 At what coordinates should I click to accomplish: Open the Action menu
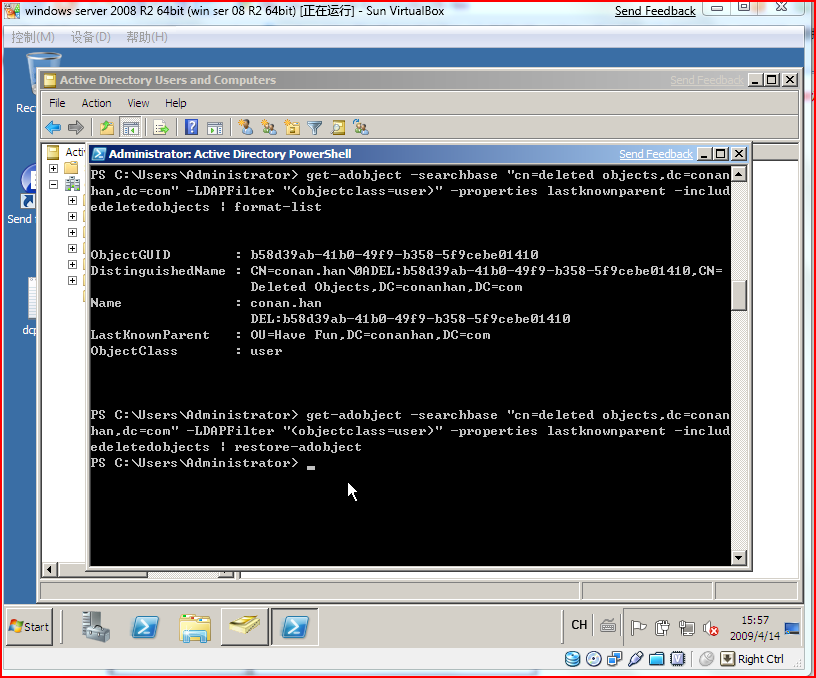[96, 103]
